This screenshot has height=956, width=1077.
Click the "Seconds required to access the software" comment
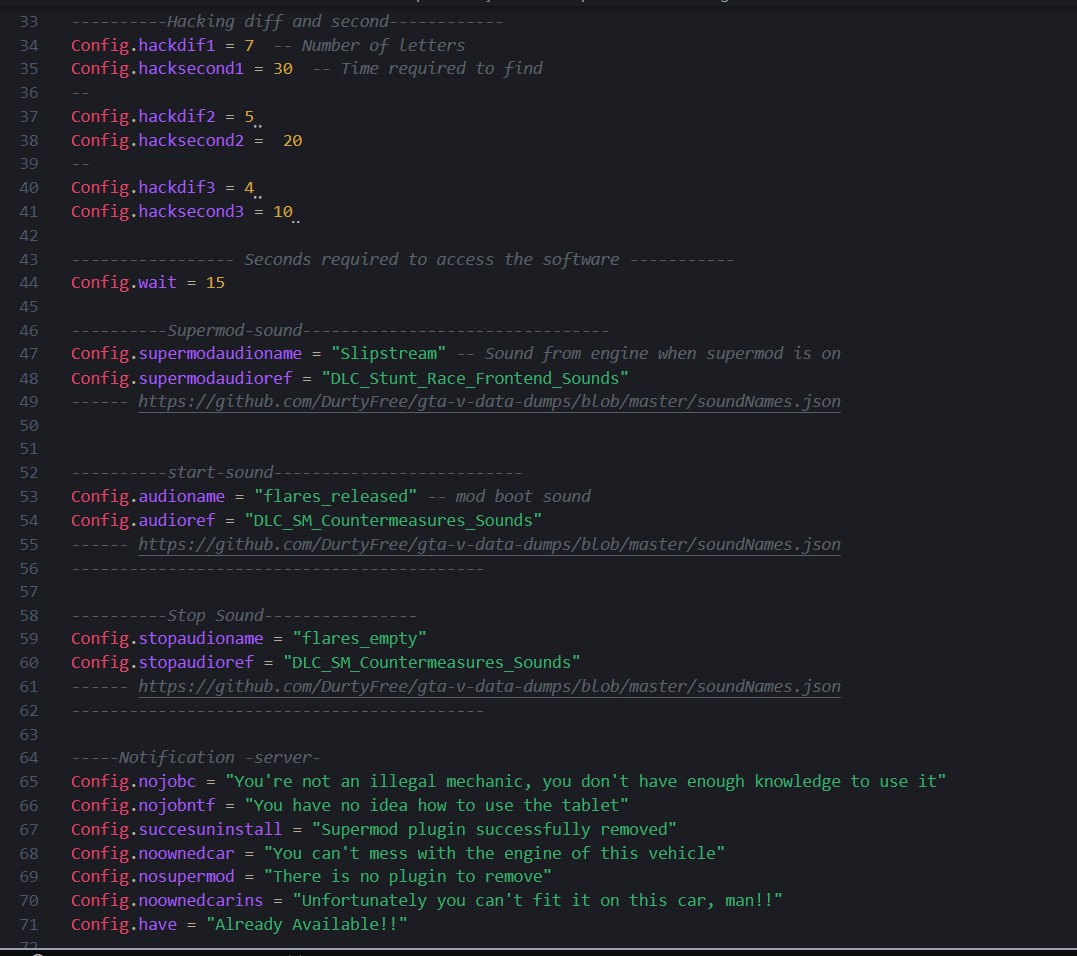coord(432,259)
